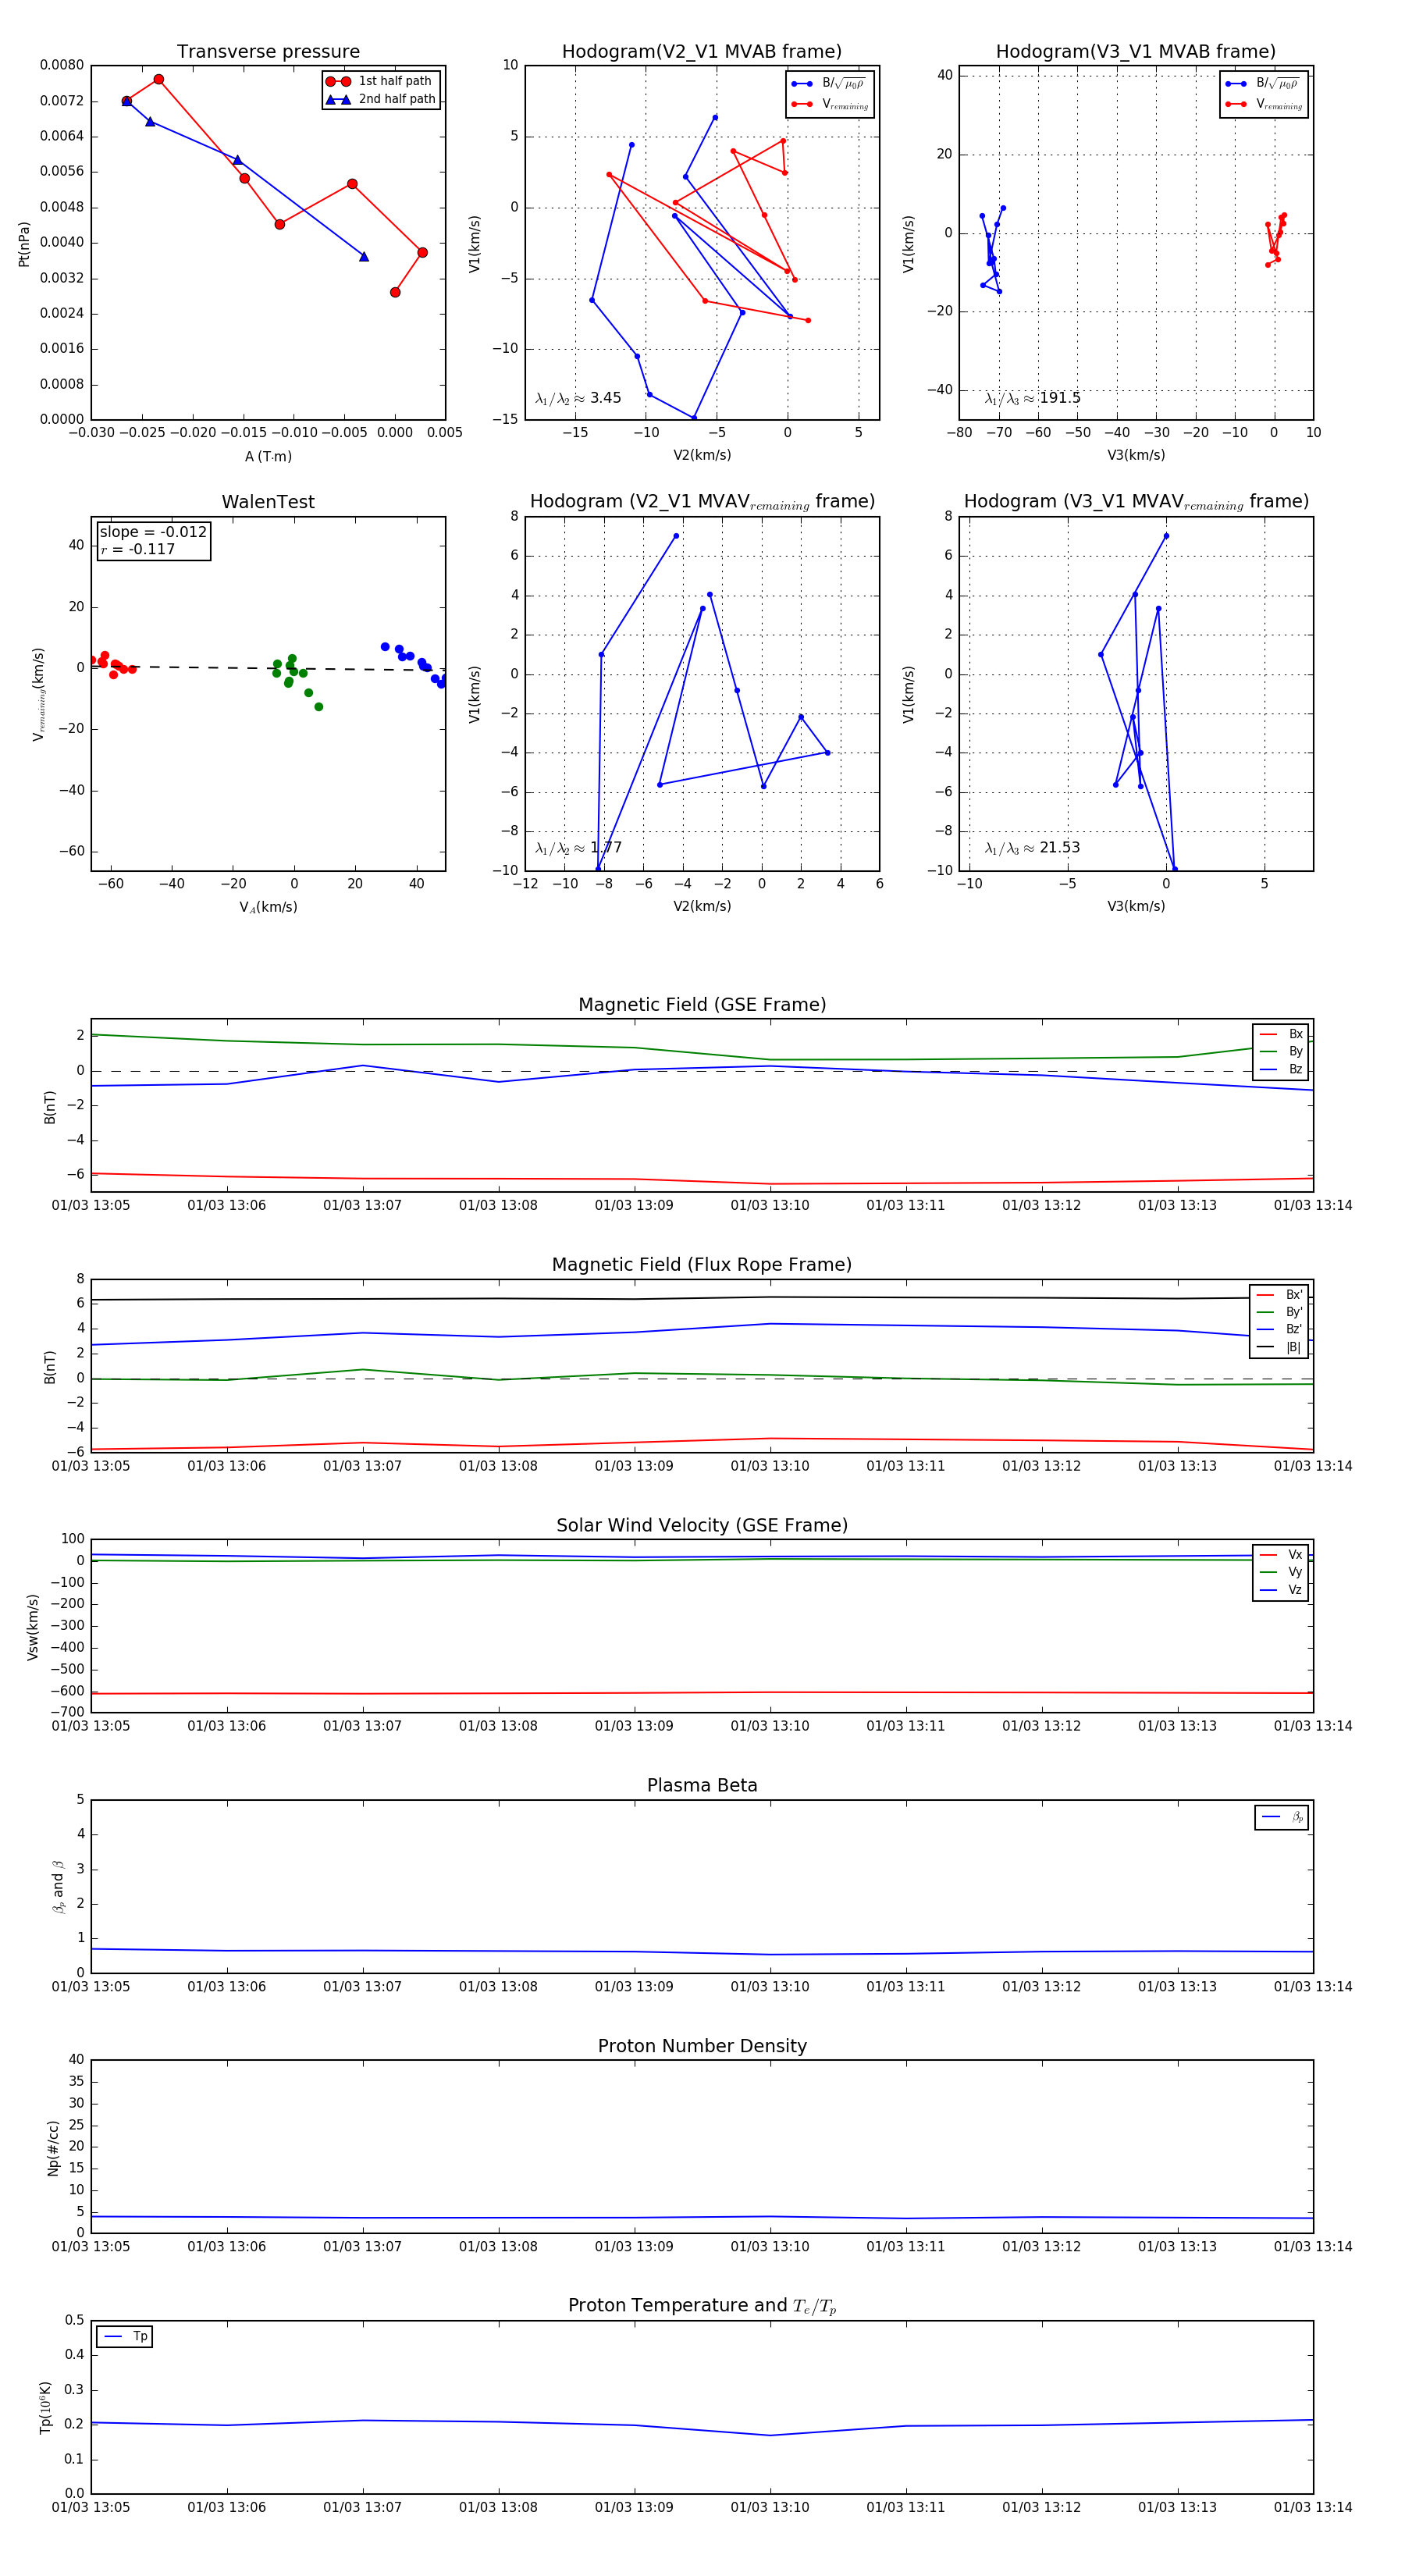
Task: Click the 'A (T·m)' x-axis label
Action: (268, 456)
